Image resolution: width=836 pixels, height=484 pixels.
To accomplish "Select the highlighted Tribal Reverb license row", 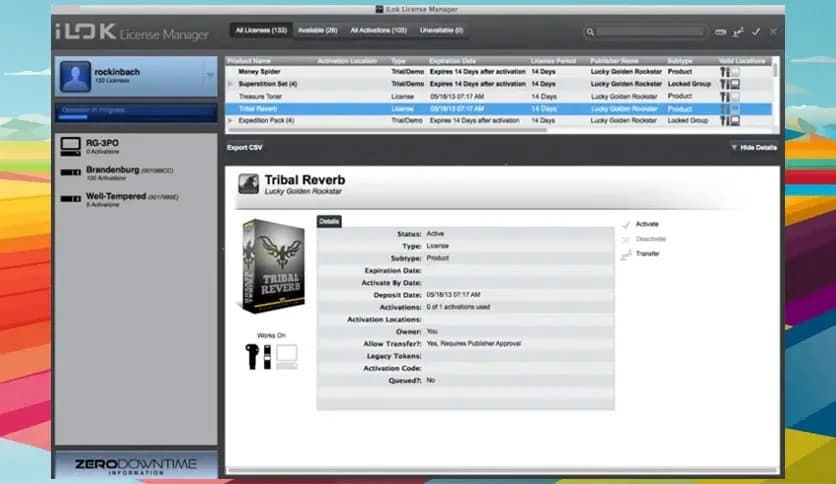I will pos(498,109).
